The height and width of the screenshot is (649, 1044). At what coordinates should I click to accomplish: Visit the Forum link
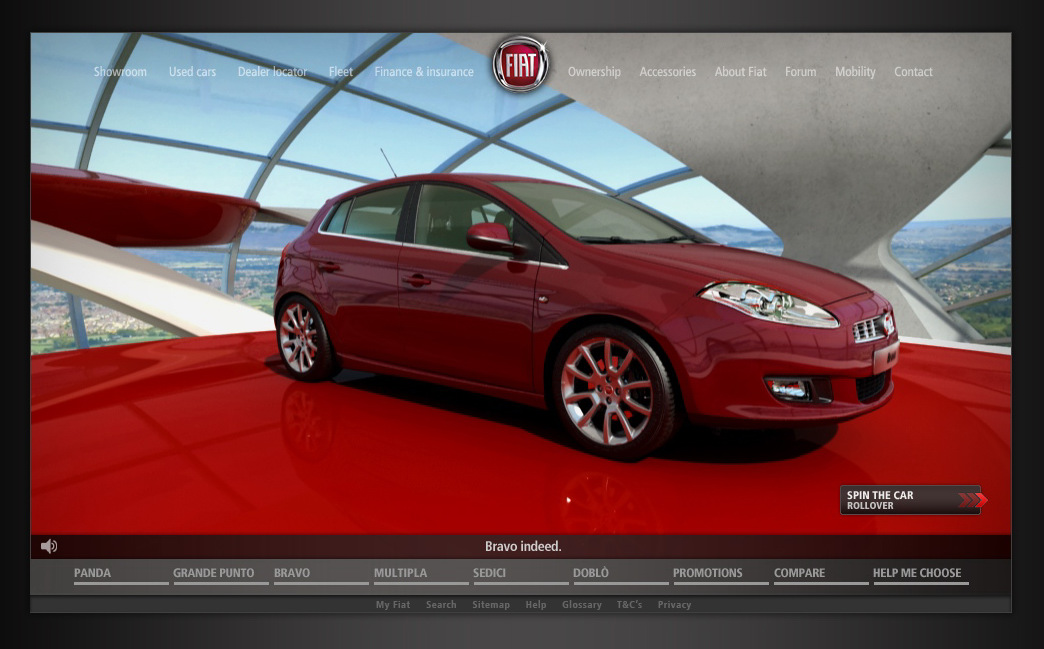800,71
